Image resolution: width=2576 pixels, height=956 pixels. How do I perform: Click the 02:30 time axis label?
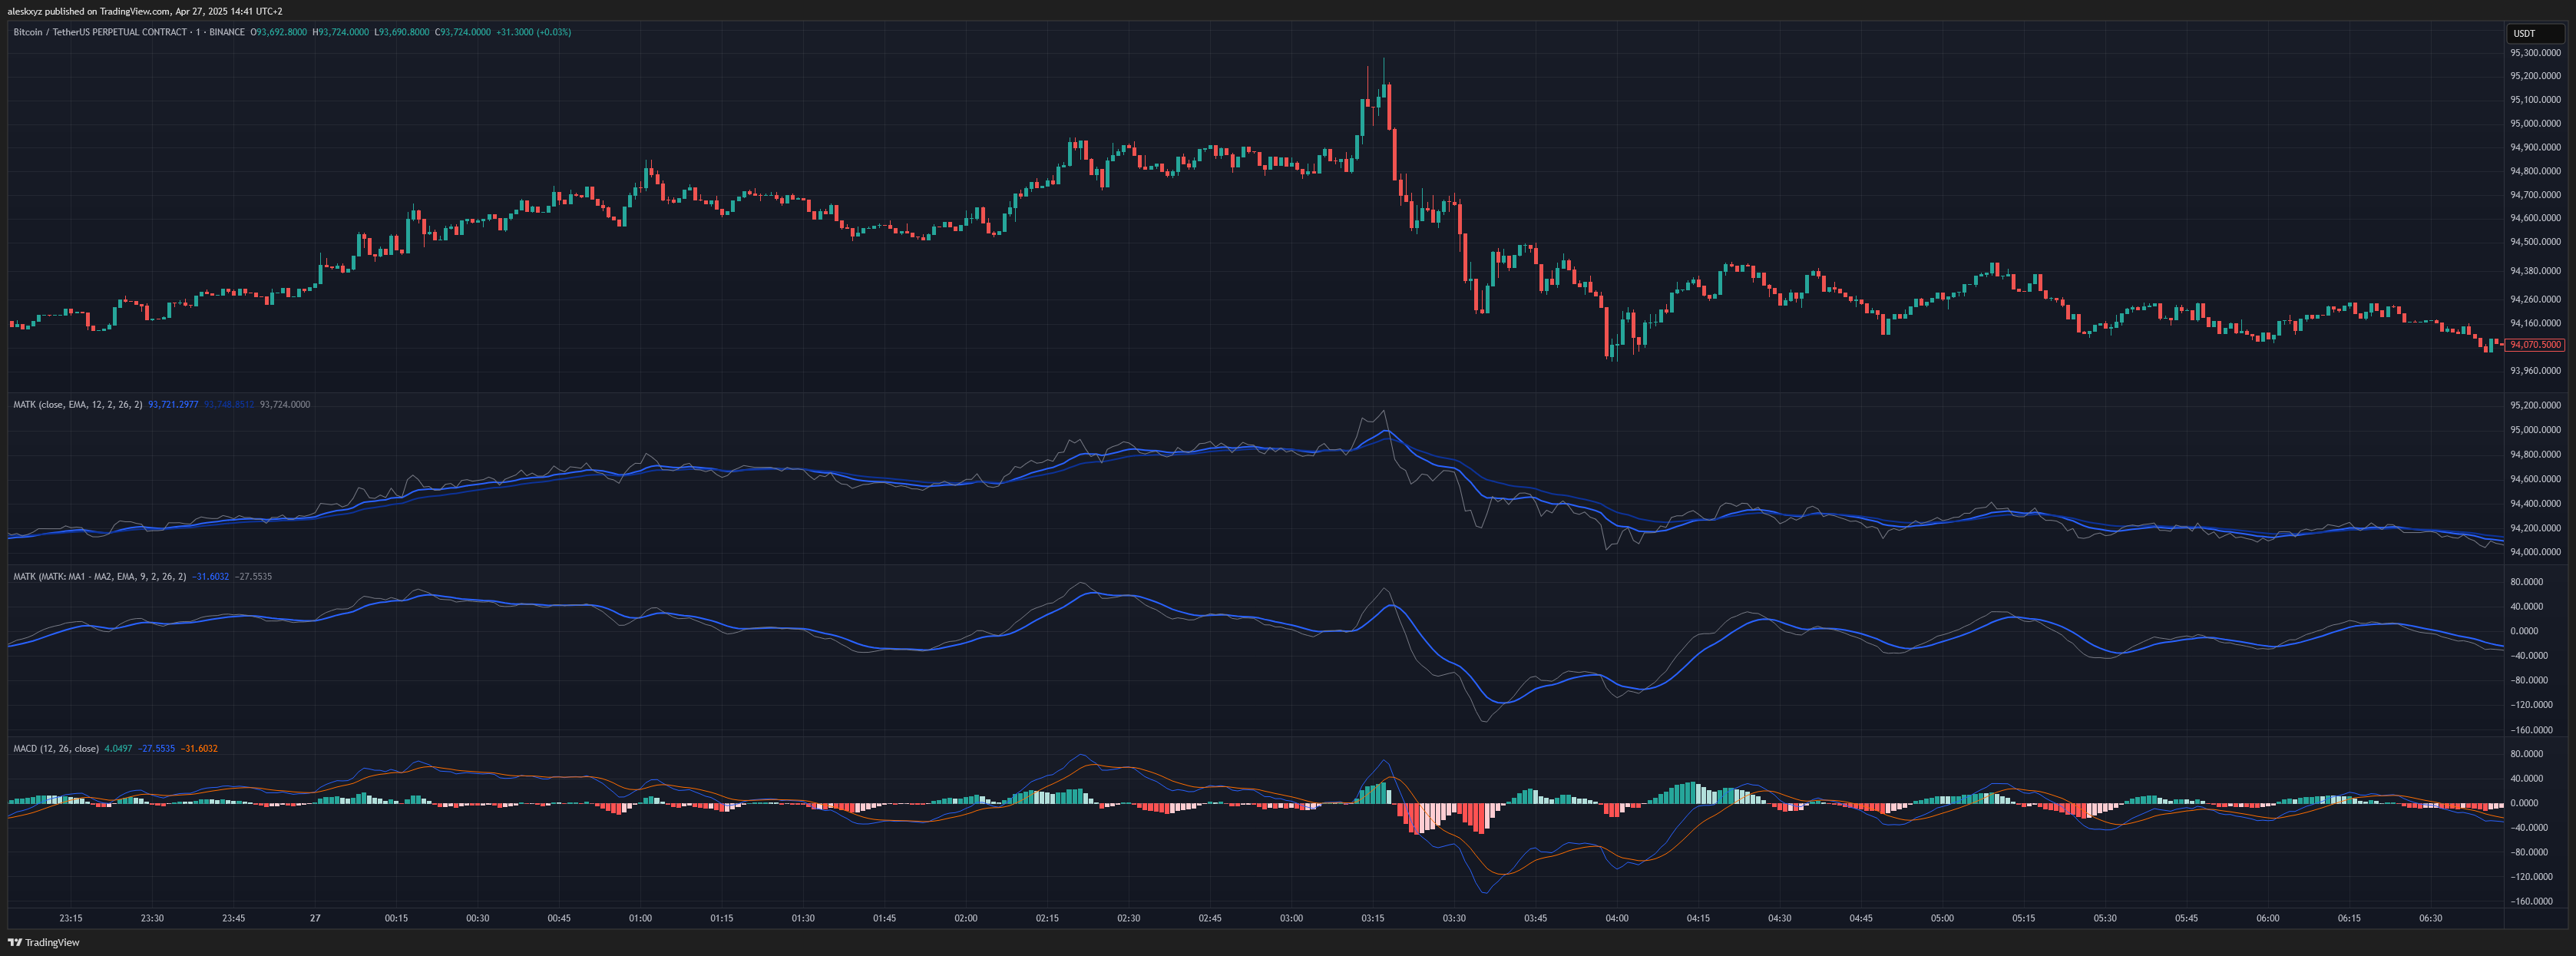[x=1129, y=918]
